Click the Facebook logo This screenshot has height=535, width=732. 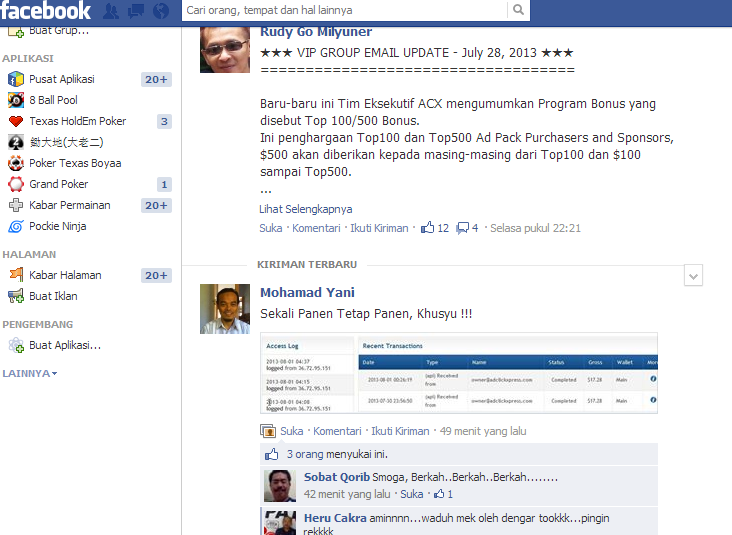tap(45, 11)
